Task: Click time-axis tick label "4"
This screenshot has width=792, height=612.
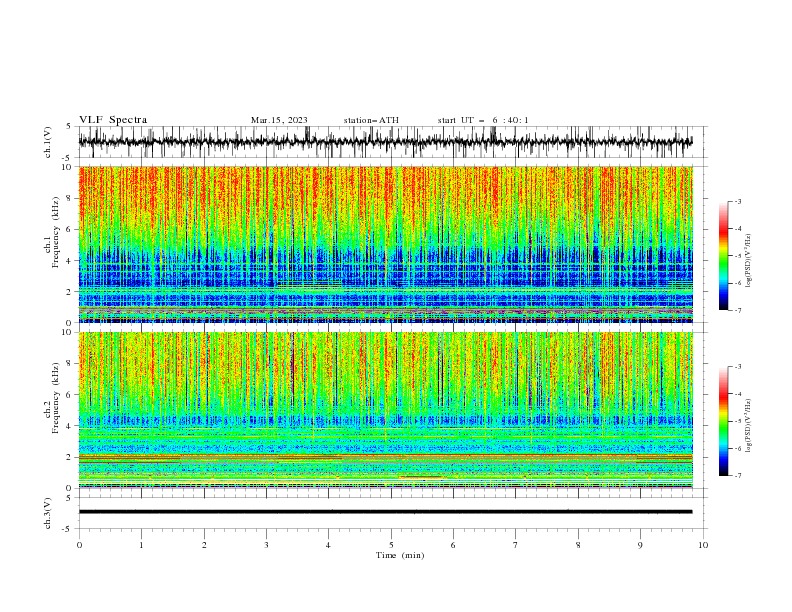Action: point(328,545)
